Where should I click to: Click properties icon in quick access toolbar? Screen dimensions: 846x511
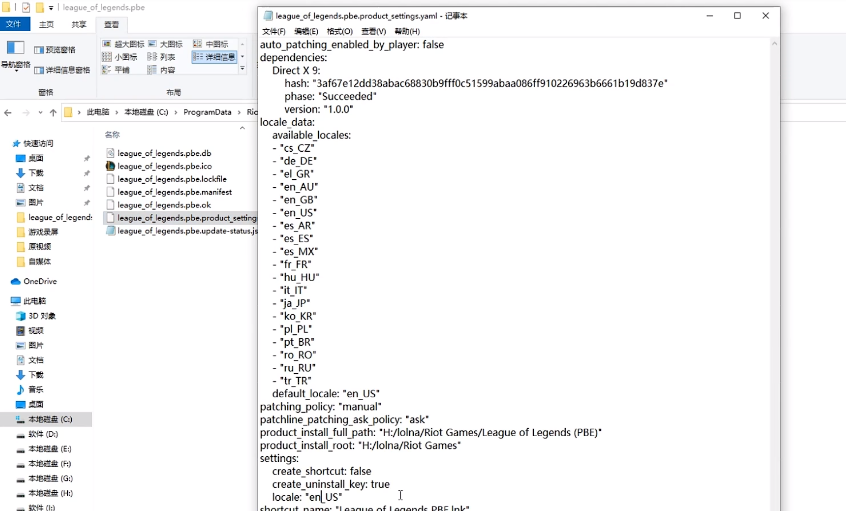point(26,8)
